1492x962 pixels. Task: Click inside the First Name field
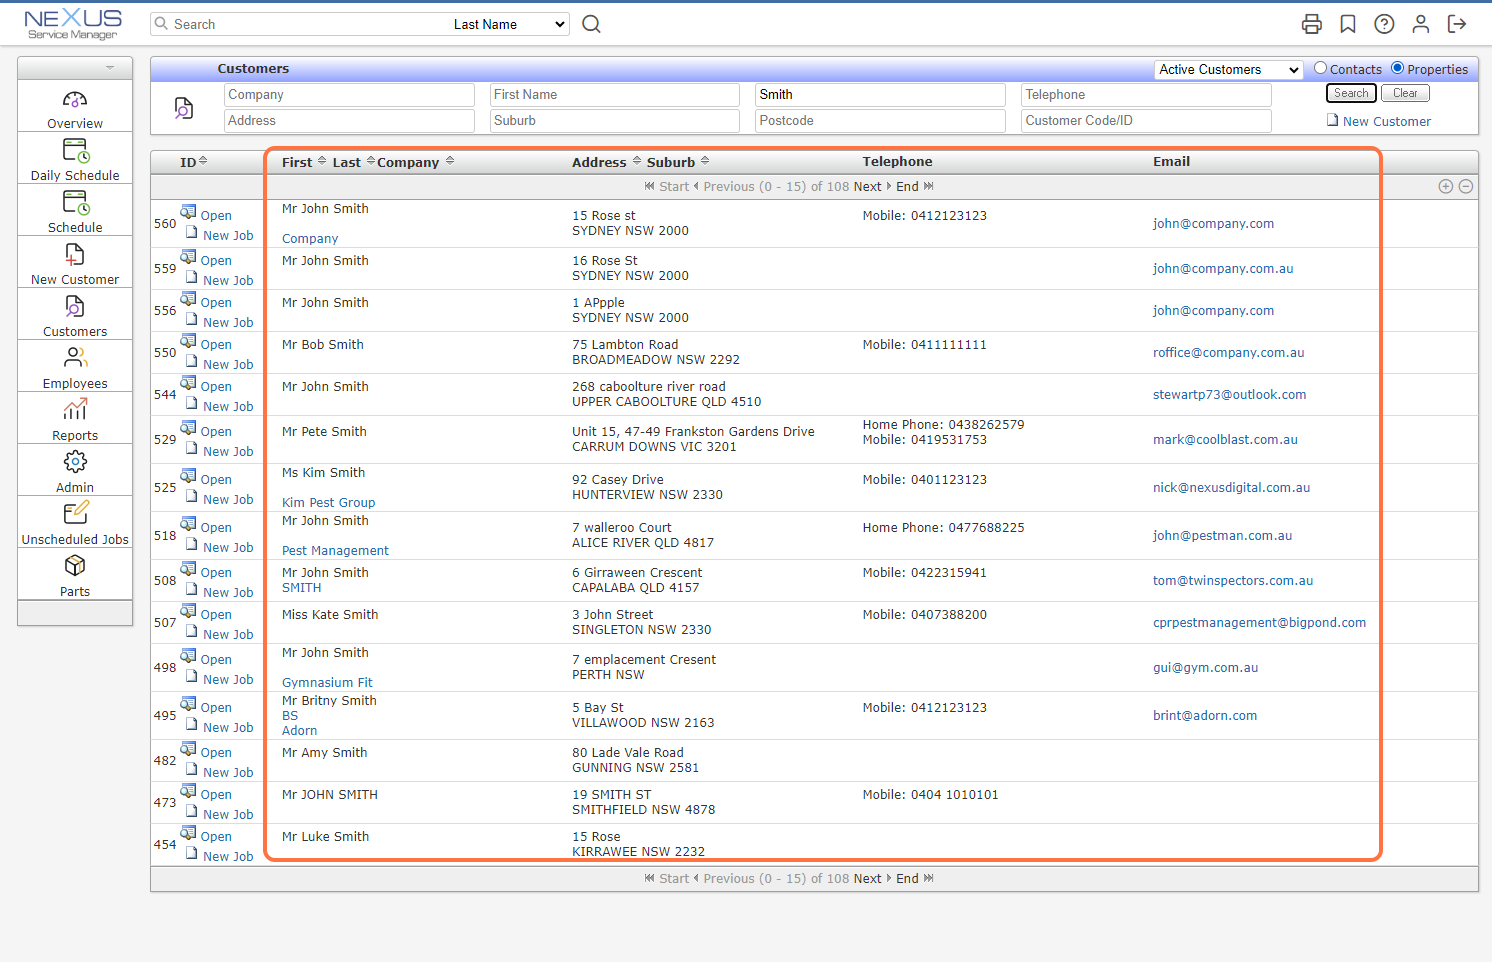point(614,94)
